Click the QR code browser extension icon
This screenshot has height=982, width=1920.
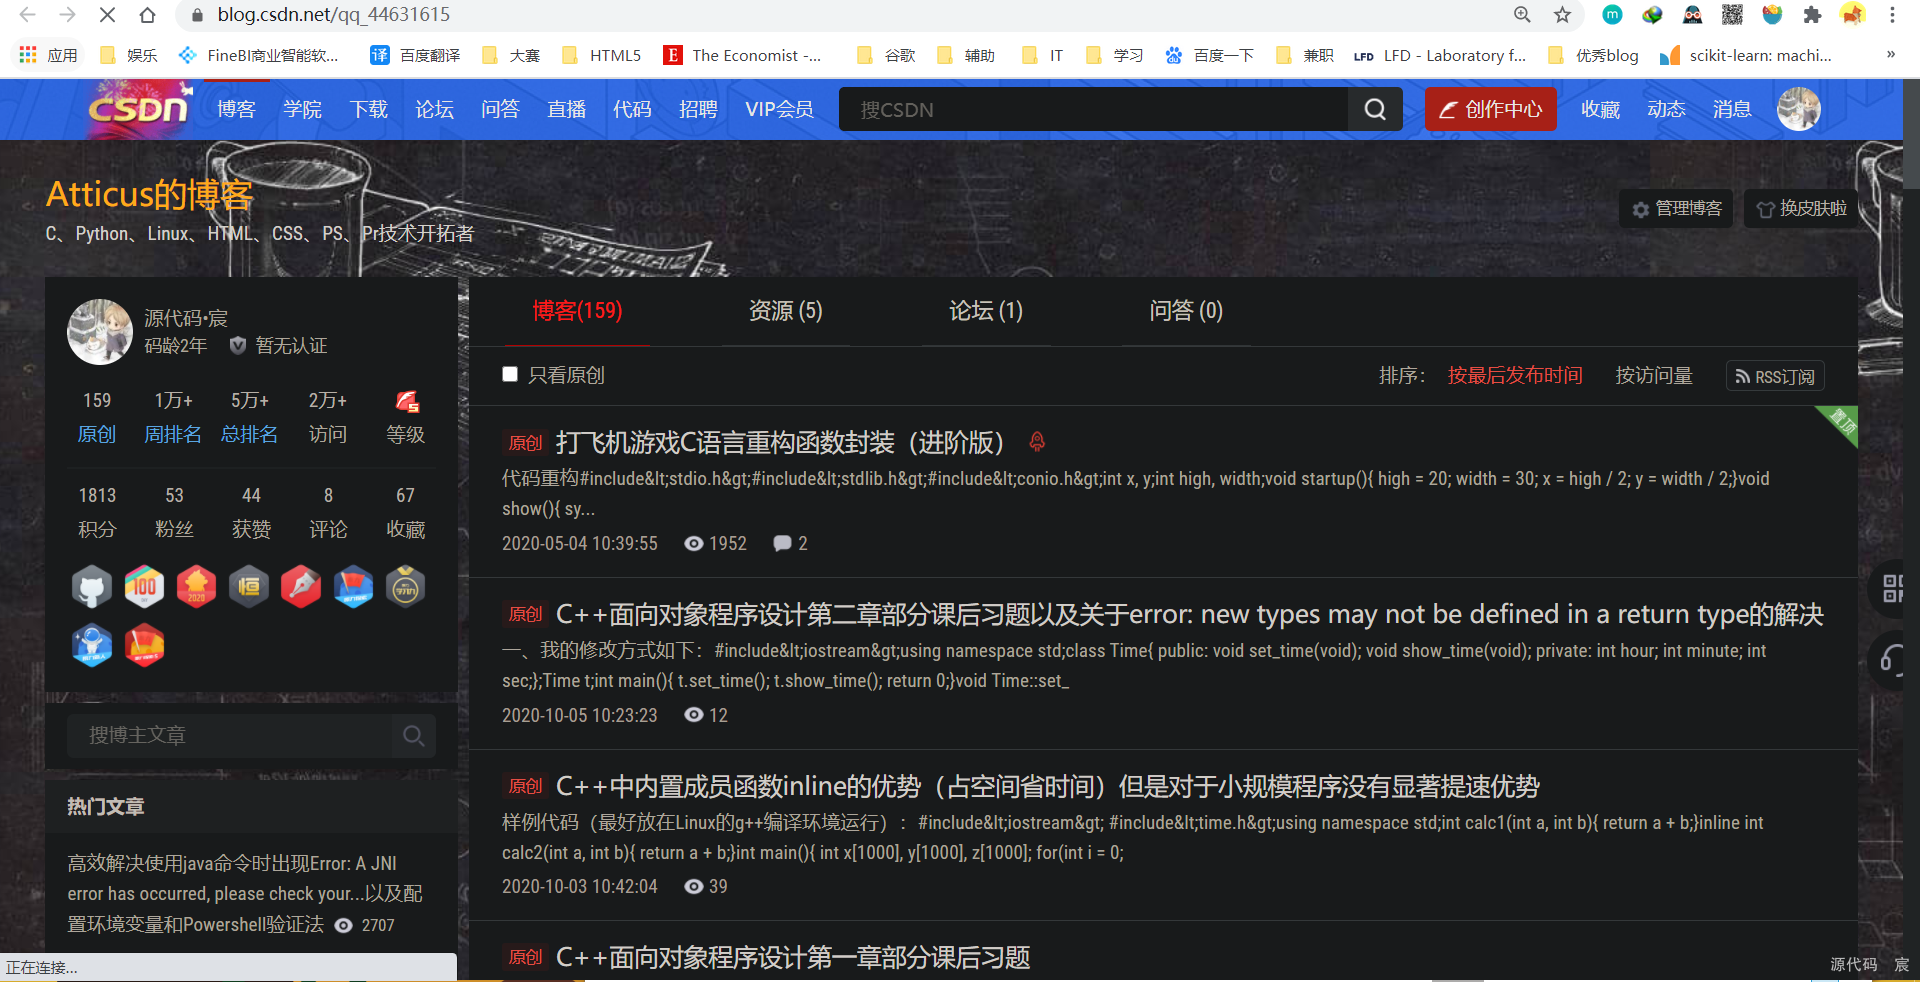[x=1732, y=15]
